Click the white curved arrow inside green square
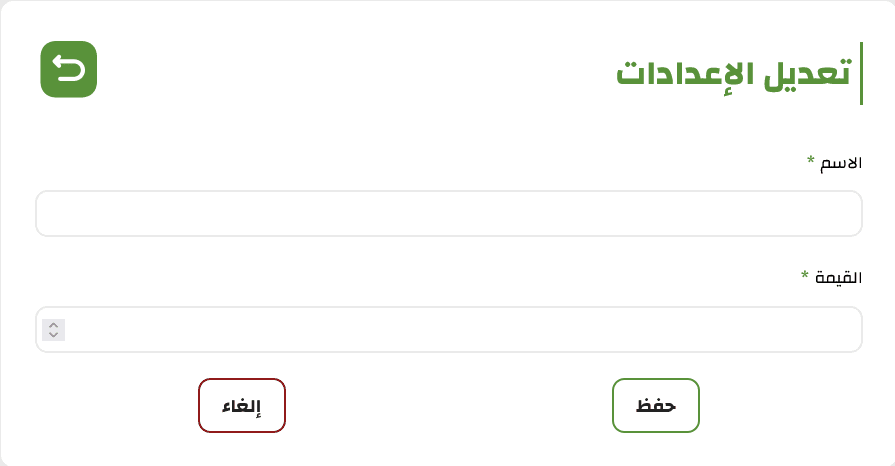895x466 pixels. (x=68, y=69)
